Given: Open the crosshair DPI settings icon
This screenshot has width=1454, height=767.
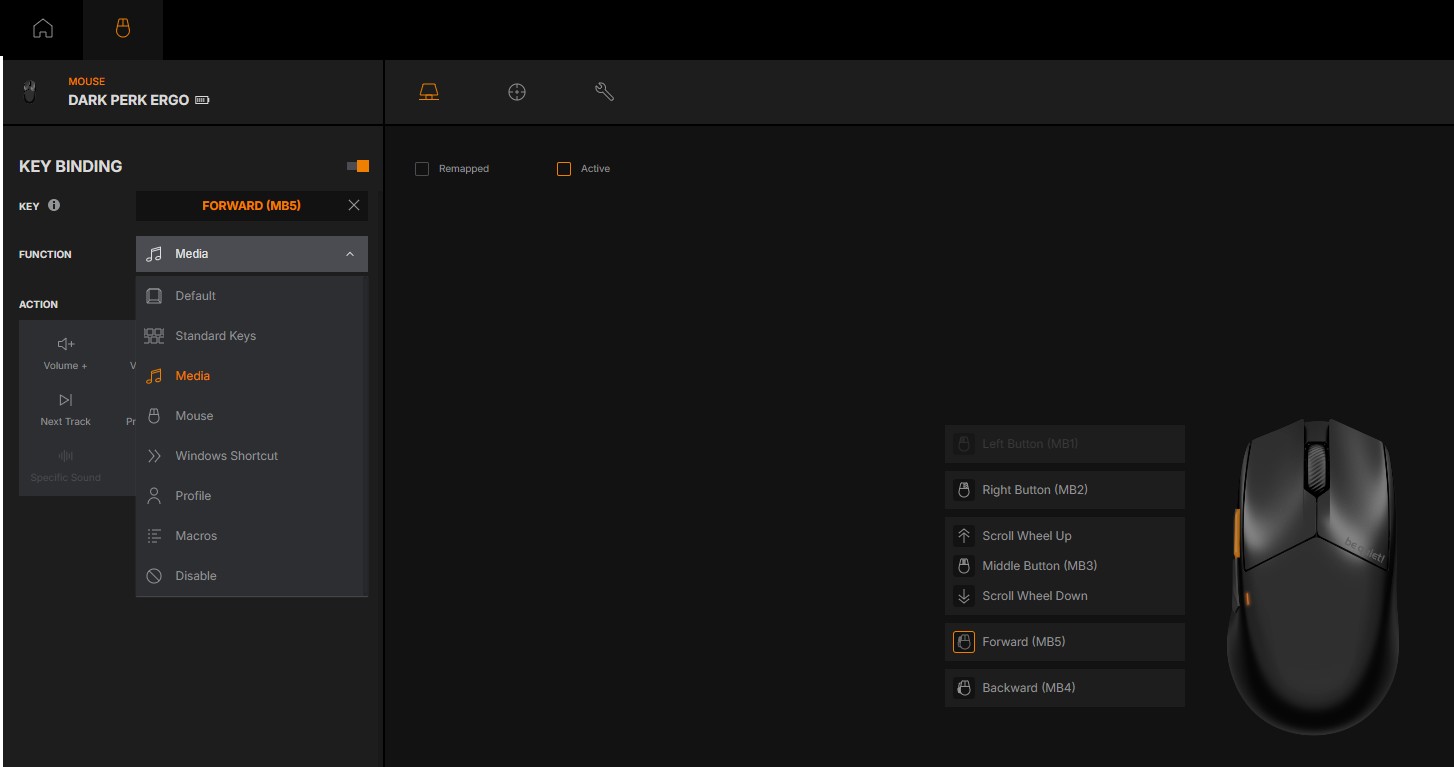Looking at the screenshot, I should pos(517,92).
